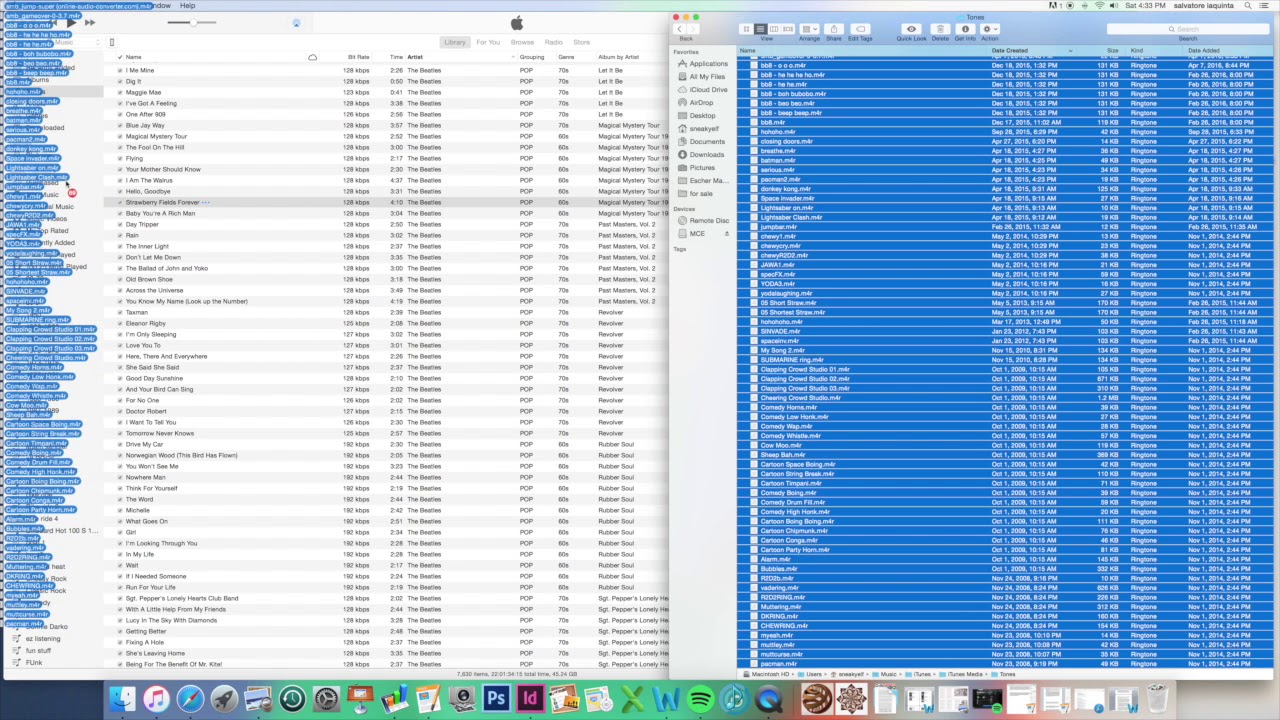Open the Action gear dropdown in Finder
Image resolution: width=1280 pixels, height=720 pixels.
[x=990, y=29]
